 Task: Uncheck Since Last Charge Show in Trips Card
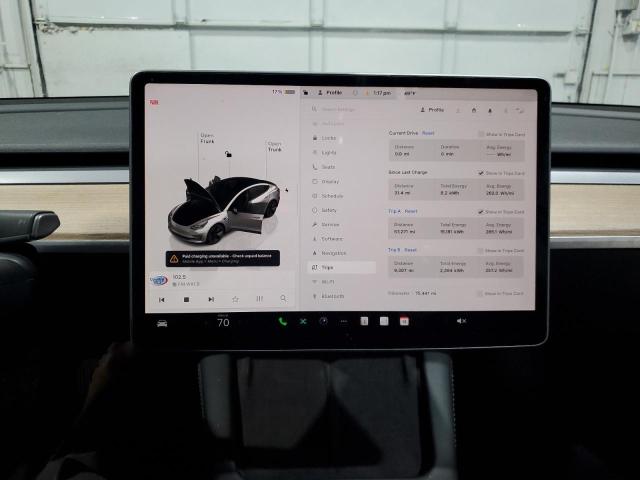click(481, 172)
